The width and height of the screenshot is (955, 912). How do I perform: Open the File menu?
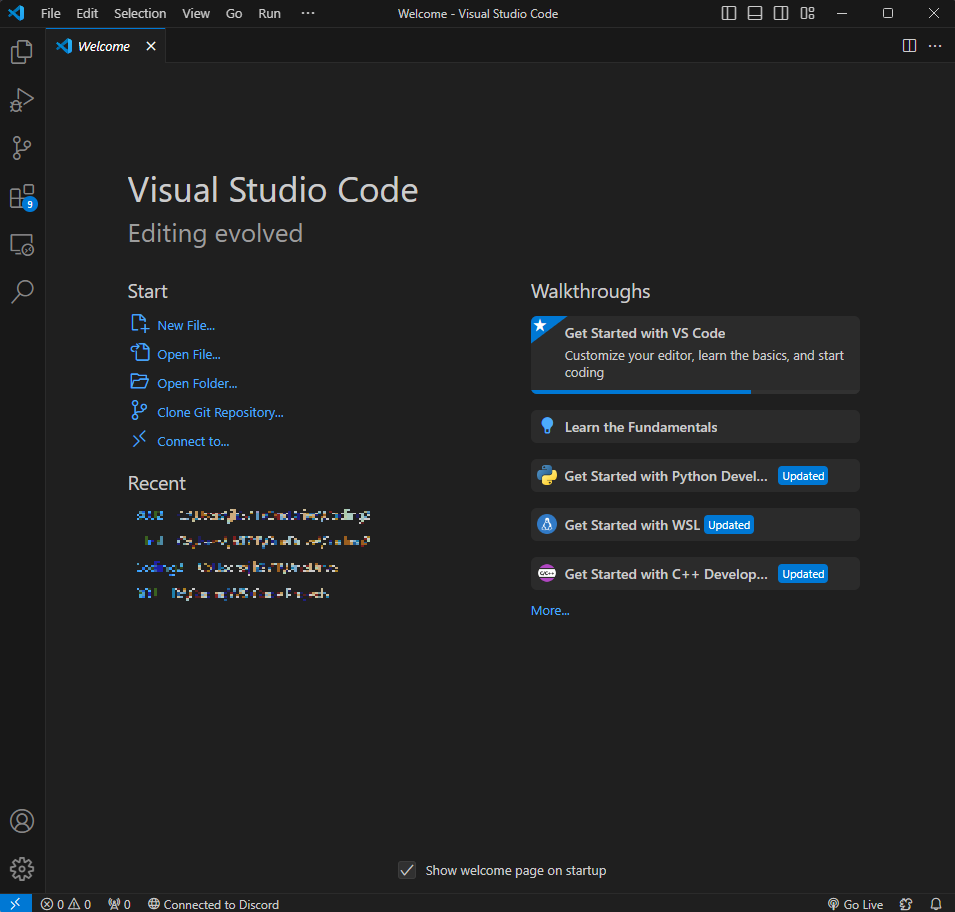click(51, 13)
